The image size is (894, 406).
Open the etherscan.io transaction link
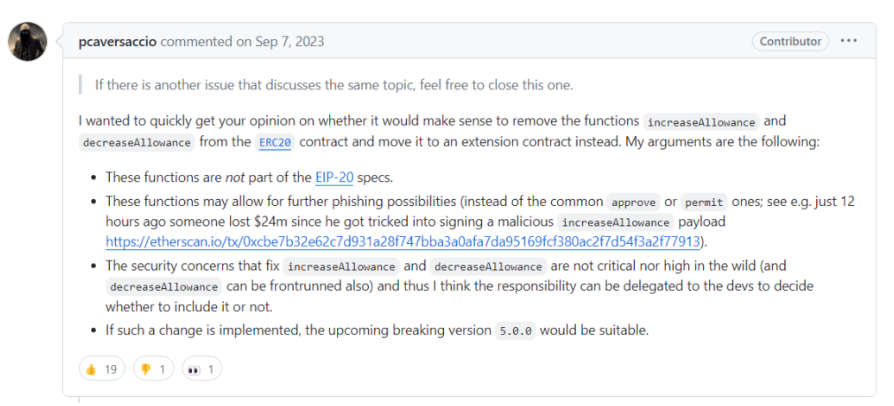[403, 242]
